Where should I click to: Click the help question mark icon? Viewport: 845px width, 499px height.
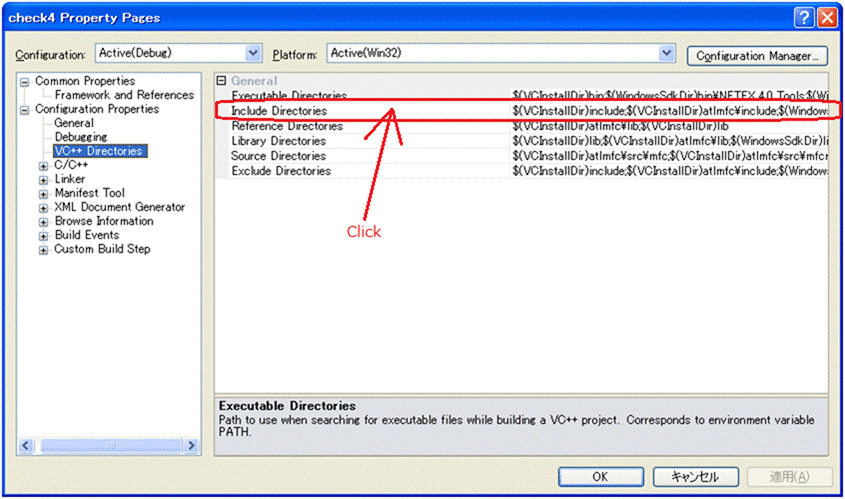[804, 17]
